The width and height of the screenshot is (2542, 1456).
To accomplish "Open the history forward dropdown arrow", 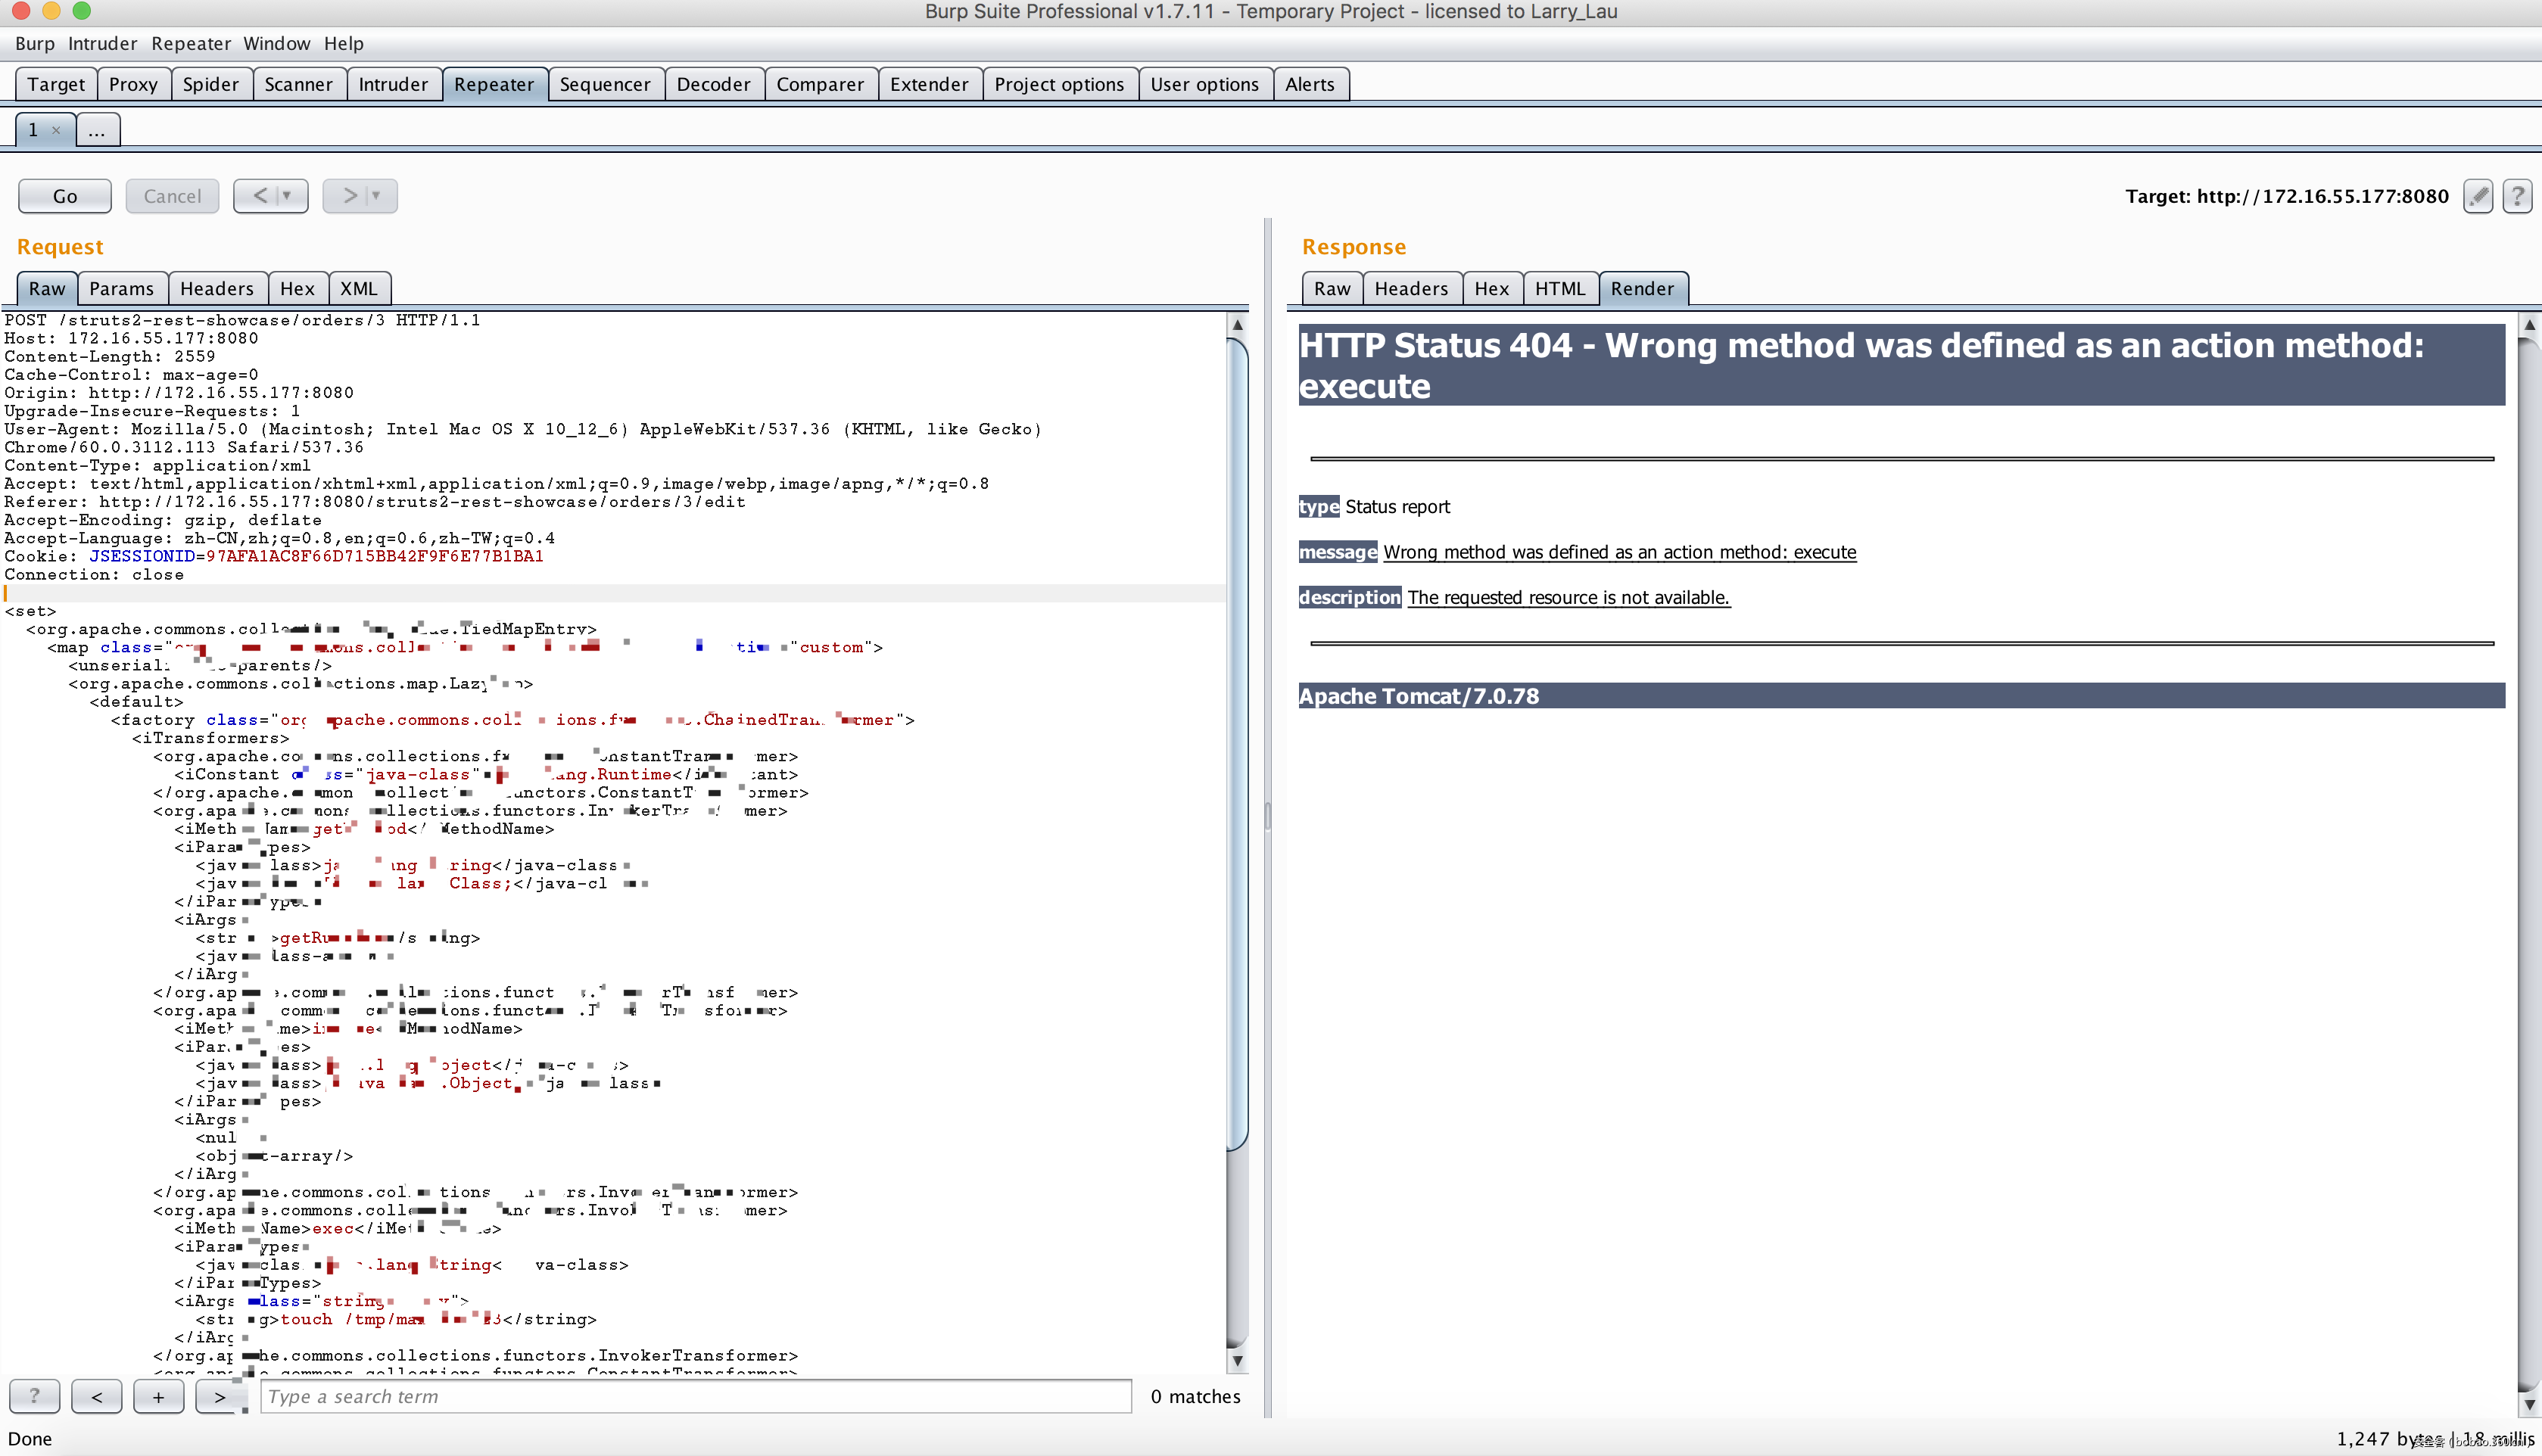I will 377,196.
